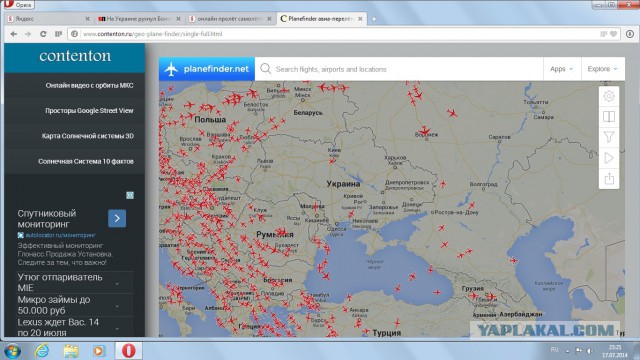This screenshot has width=640, height=360.
Task: Click the magnifier search icon
Action: tap(265, 69)
